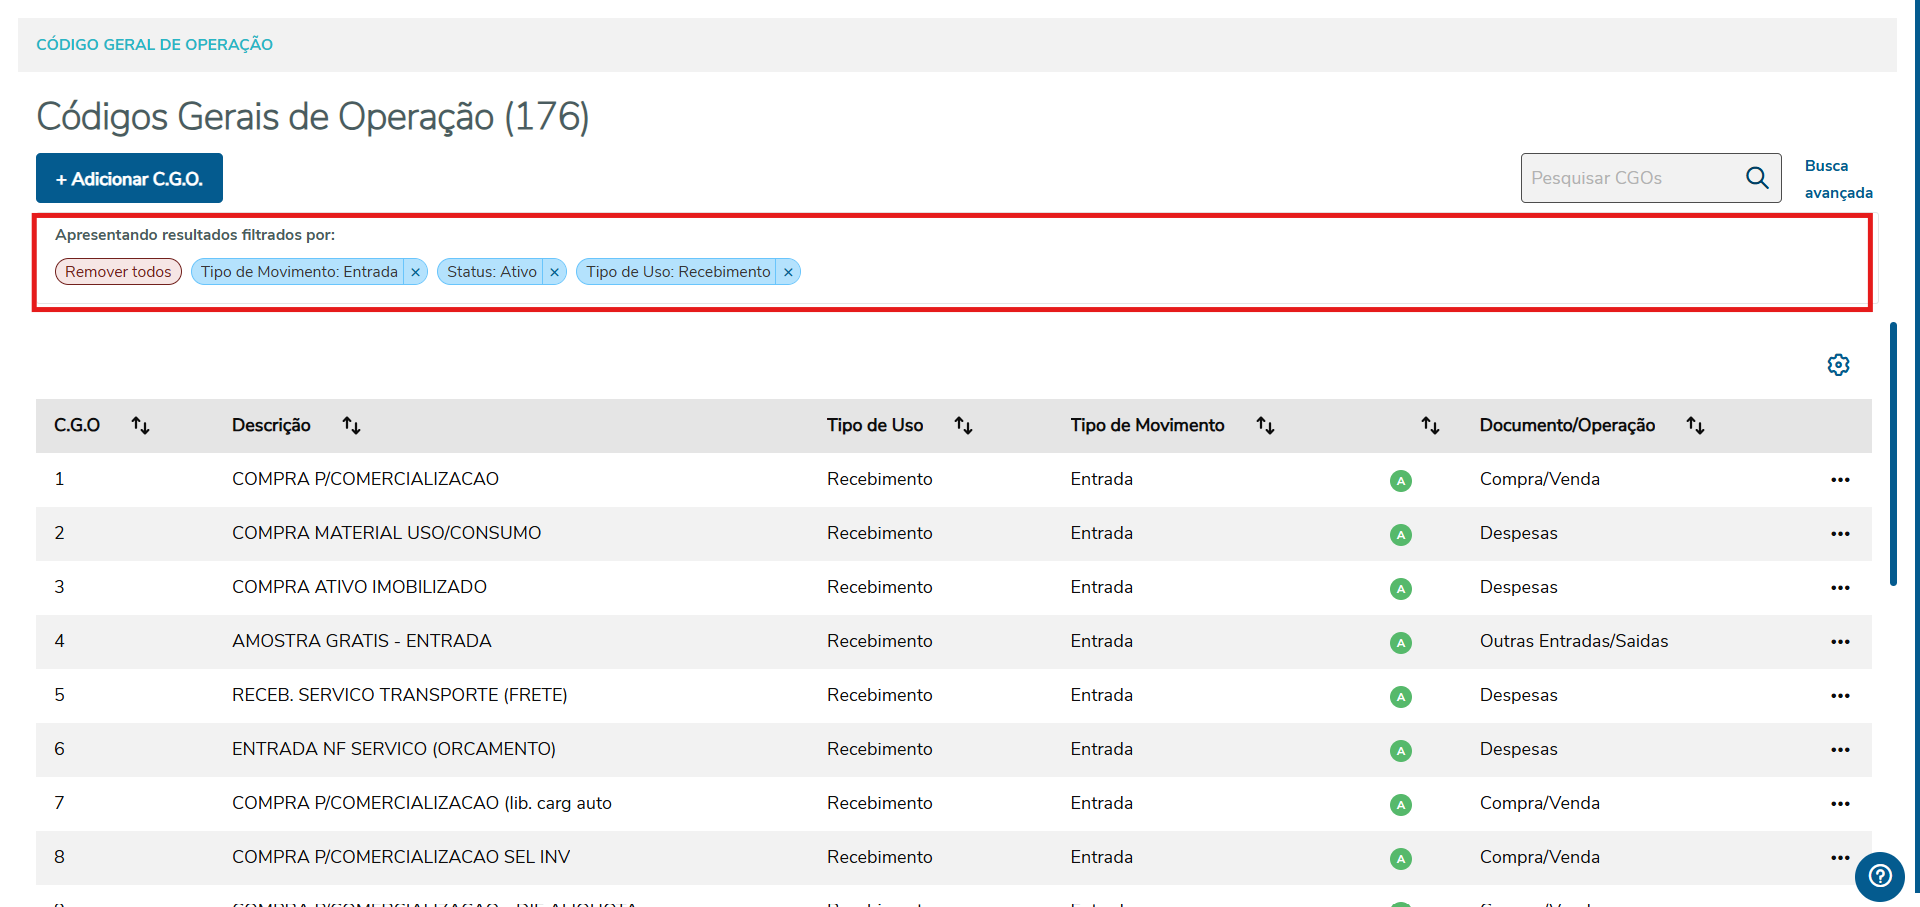Open Busca avançada link
This screenshot has height=907, width=1920.
coord(1837,179)
